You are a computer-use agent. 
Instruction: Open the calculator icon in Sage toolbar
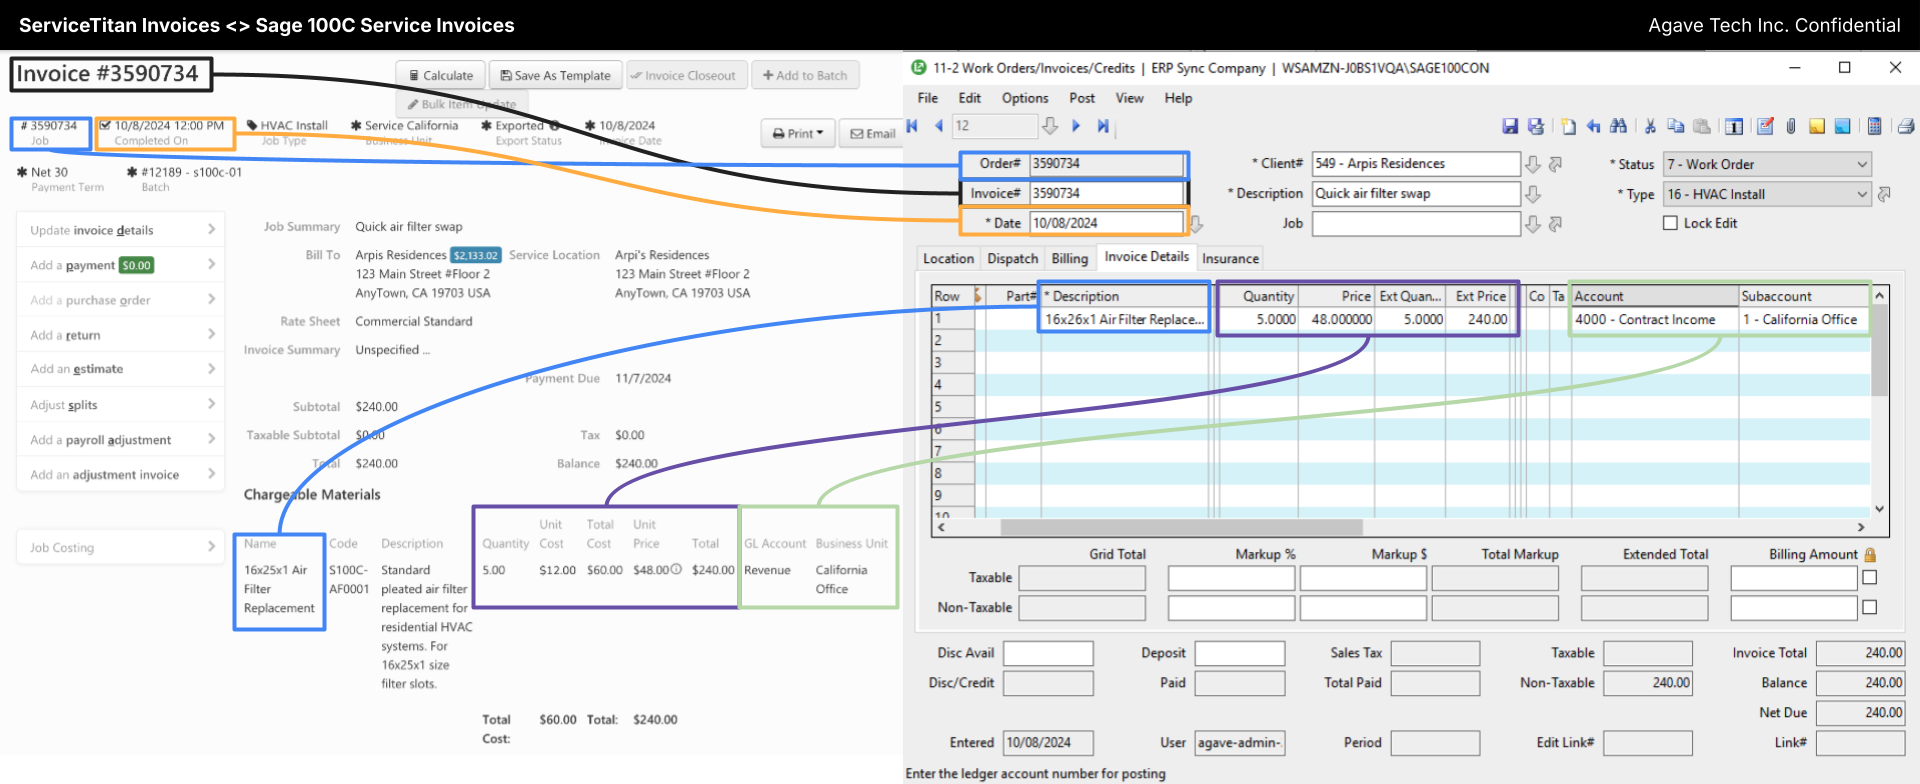(1874, 126)
